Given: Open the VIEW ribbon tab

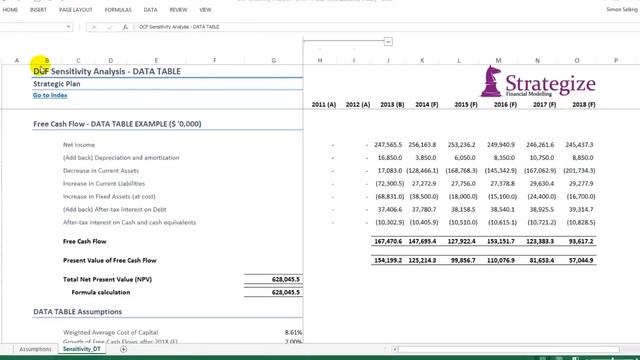Looking at the screenshot, I should [205, 9].
